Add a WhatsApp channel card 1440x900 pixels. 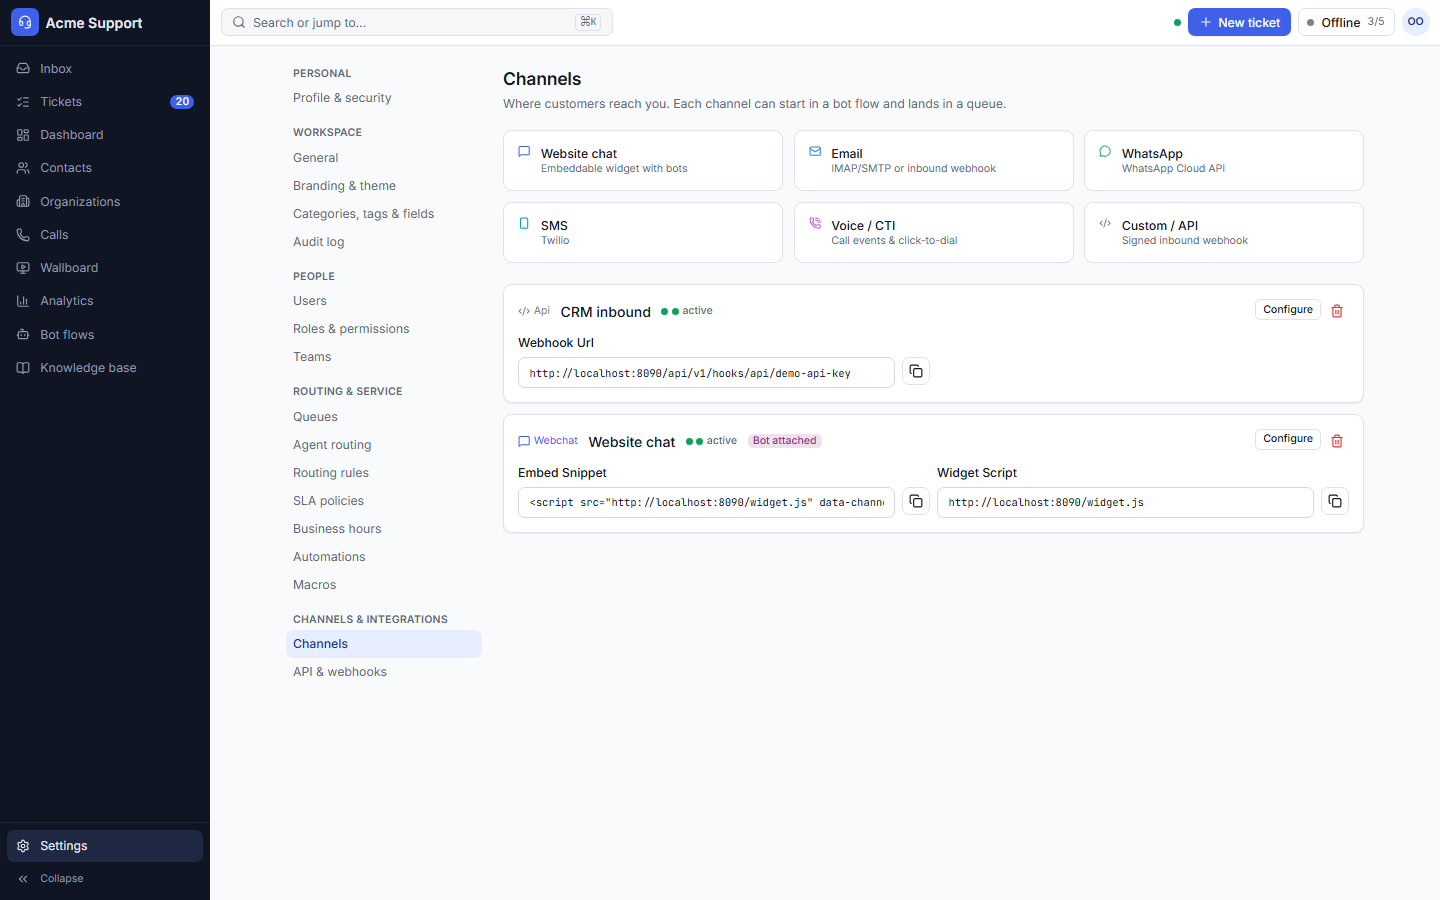point(1224,160)
